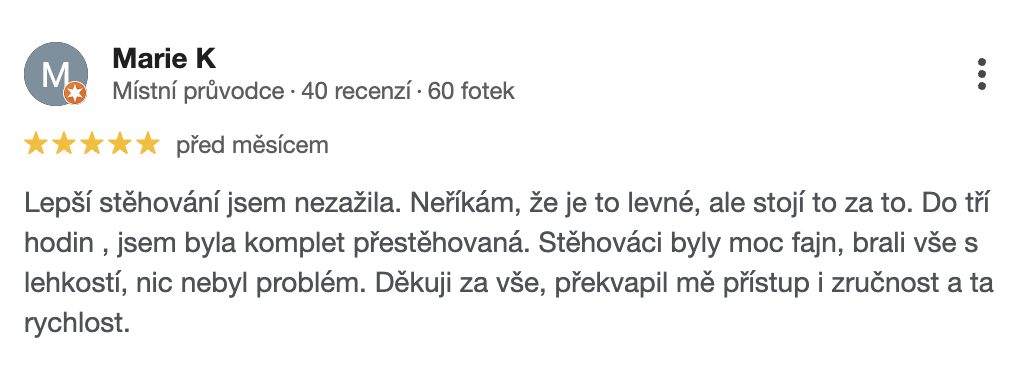The height and width of the screenshot is (376, 1036).
Task: Click the final word rychlost
Action: [77, 324]
